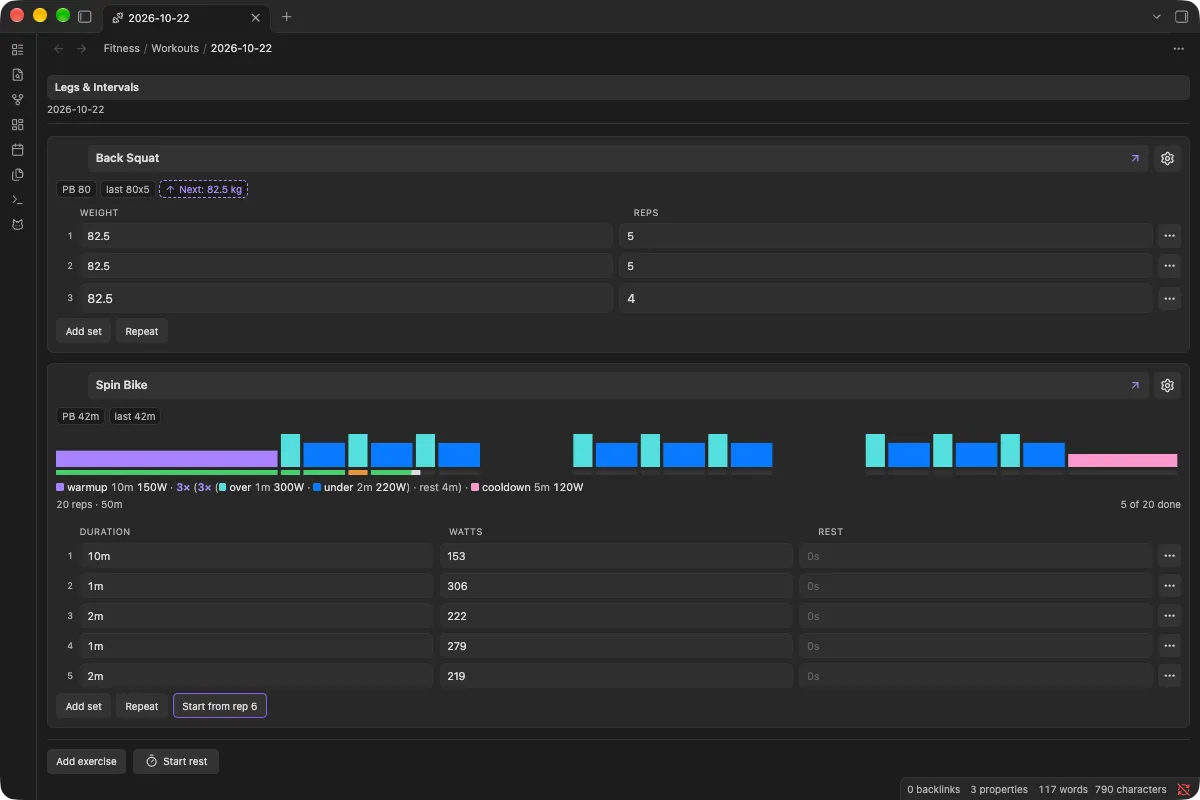Click Repeat under Spin Bike
1200x800 pixels.
coord(142,706)
